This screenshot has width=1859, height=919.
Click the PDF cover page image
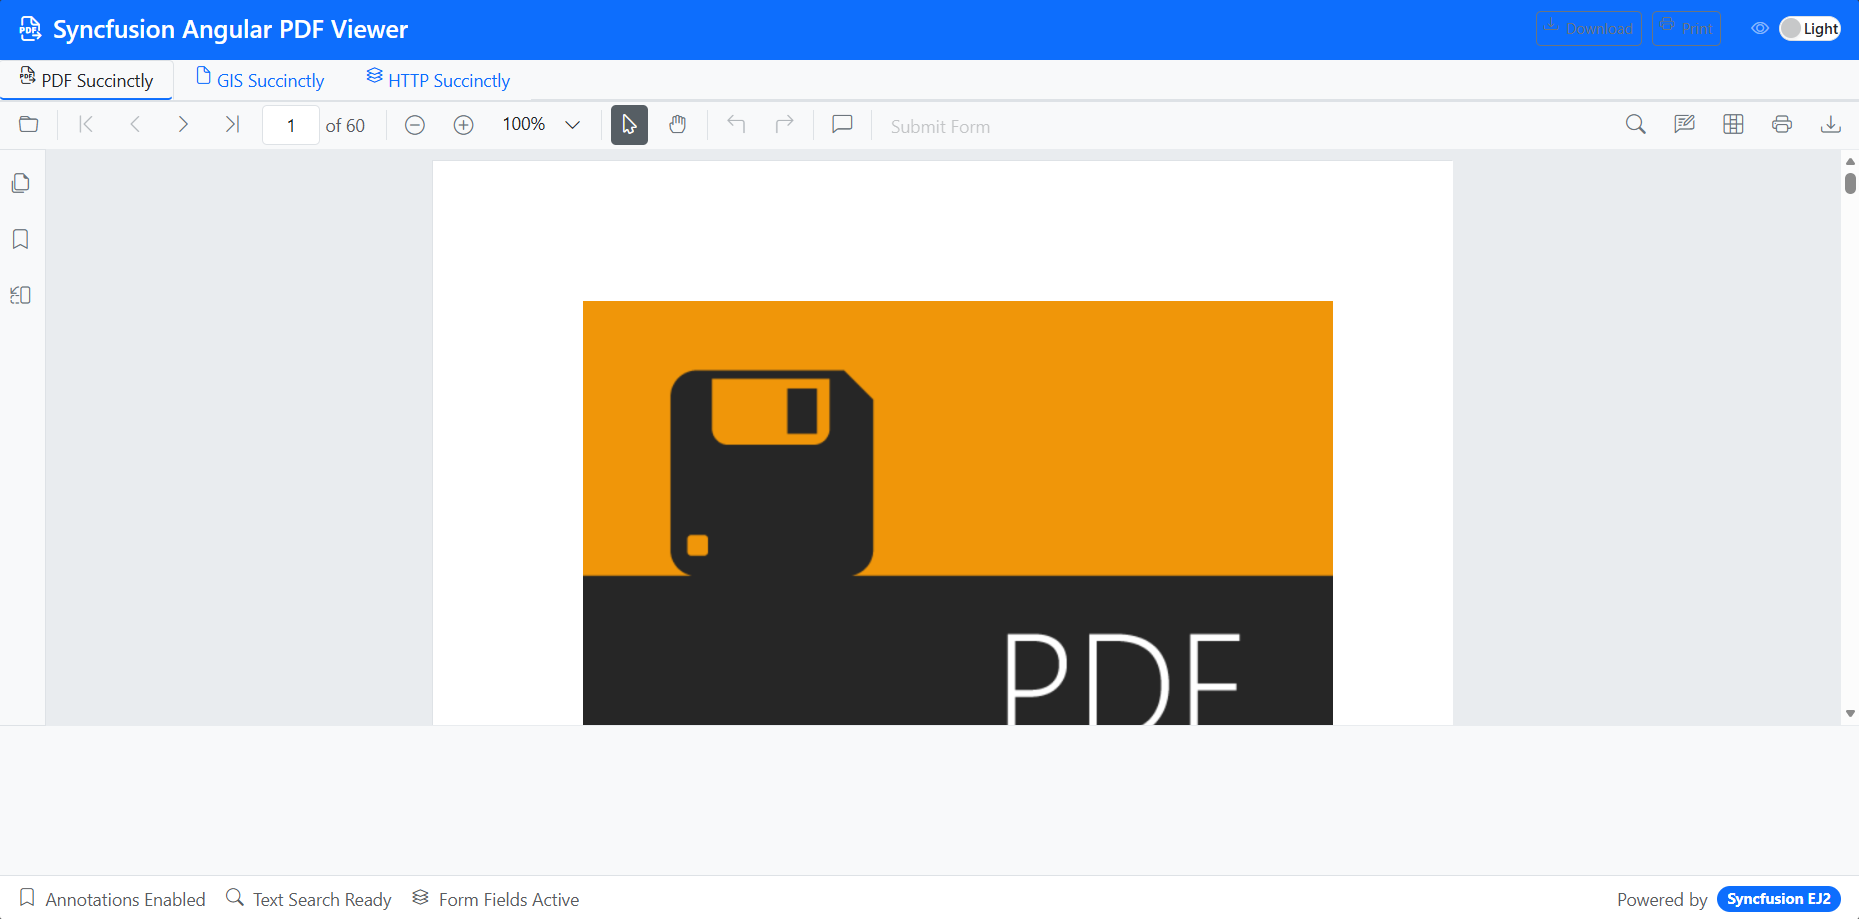[x=958, y=513]
